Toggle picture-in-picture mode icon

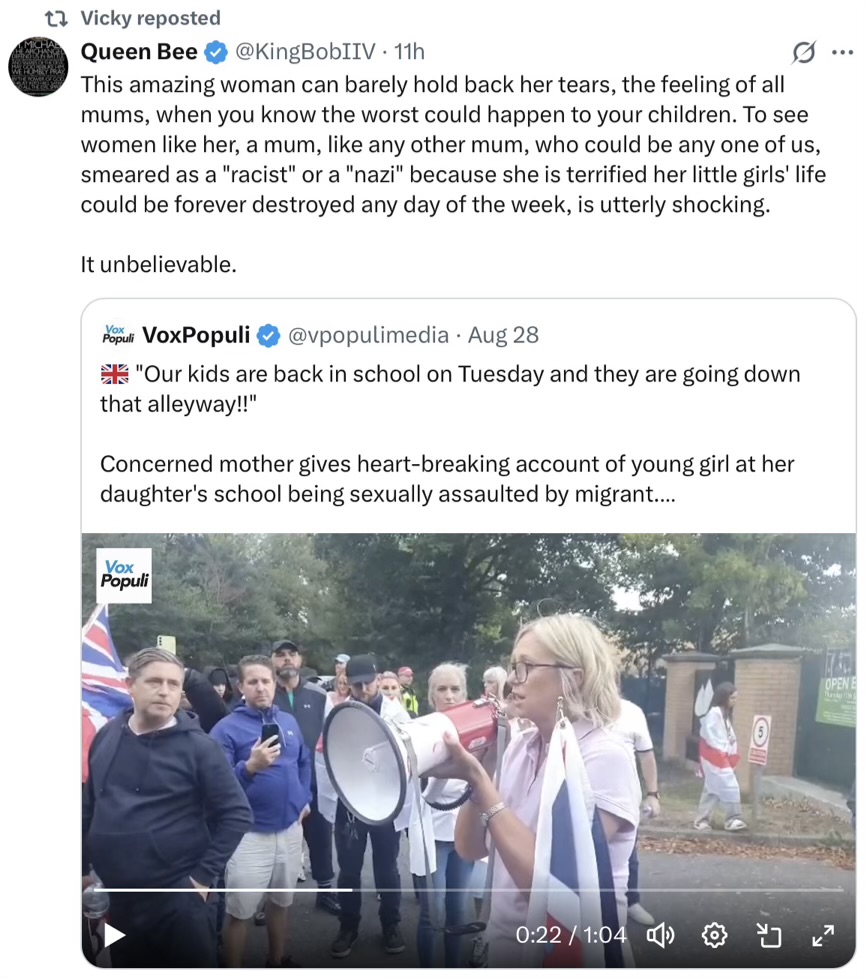pyautogui.click(x=768, y=936)
